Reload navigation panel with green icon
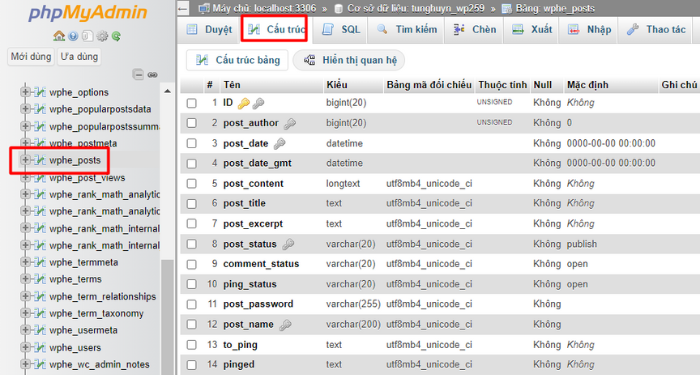The image size is (700, 375). click(116, 36)
